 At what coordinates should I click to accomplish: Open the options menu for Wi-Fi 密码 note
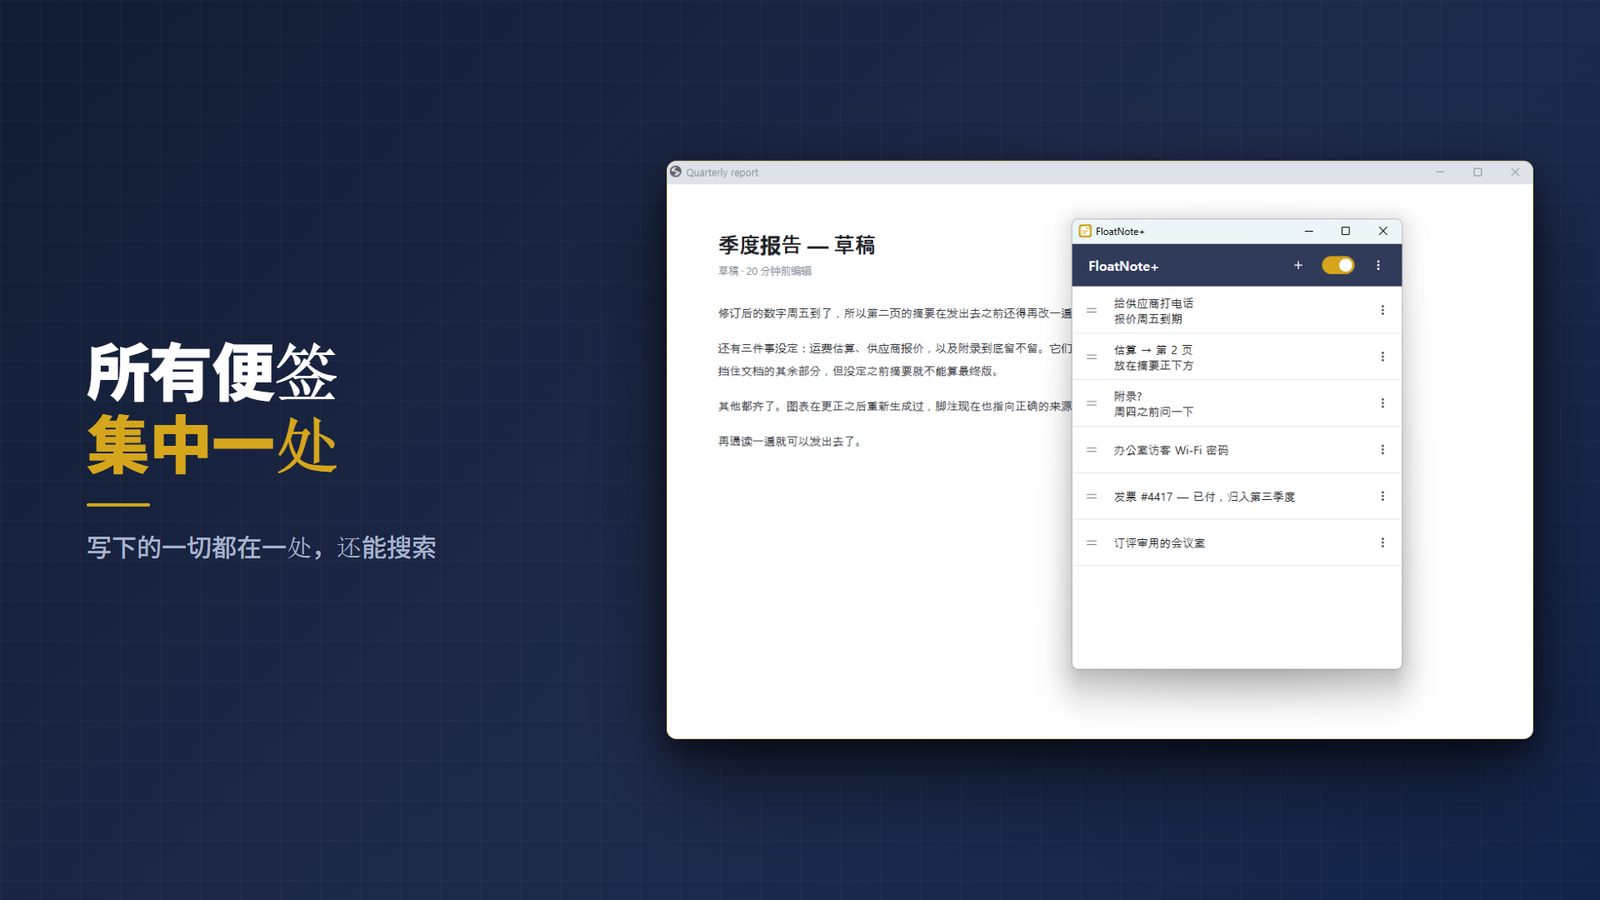[1382, 450]
